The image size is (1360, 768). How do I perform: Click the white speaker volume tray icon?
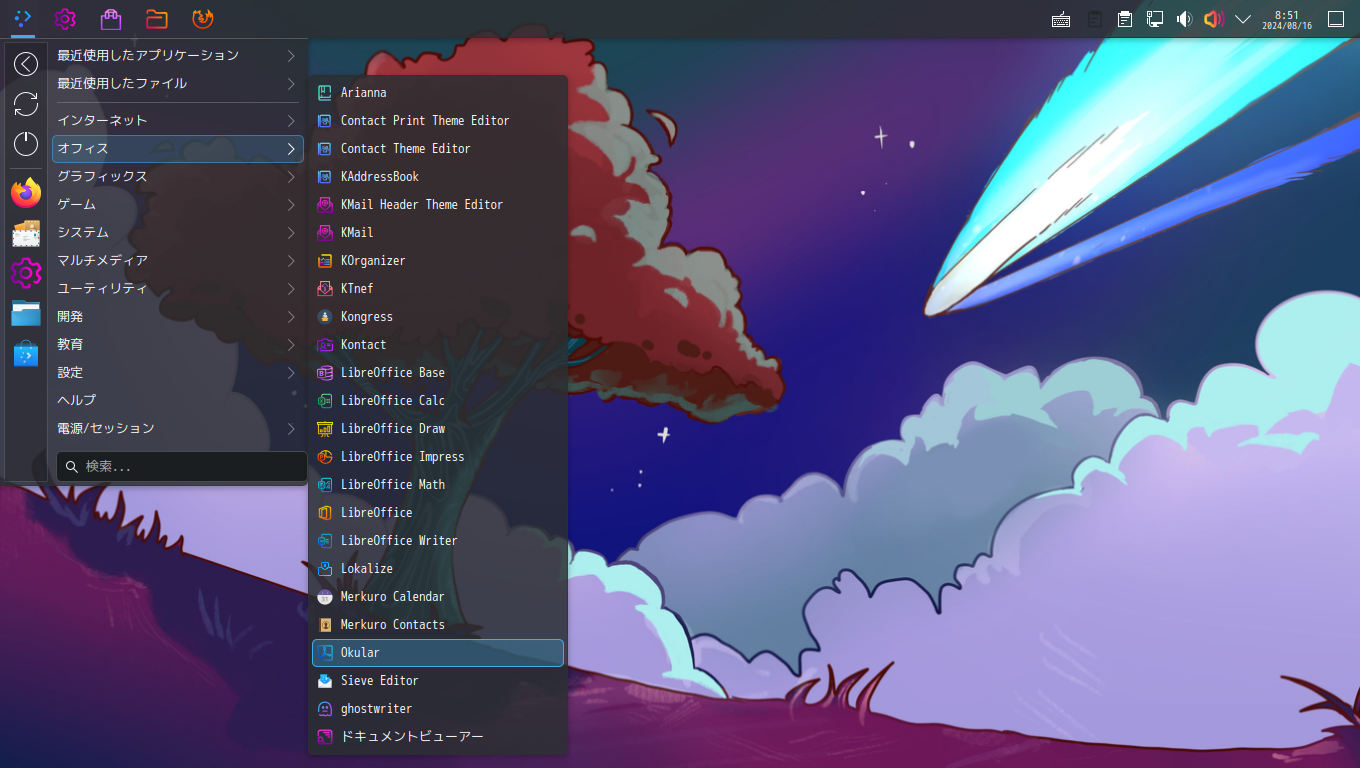coord(1185,19)
